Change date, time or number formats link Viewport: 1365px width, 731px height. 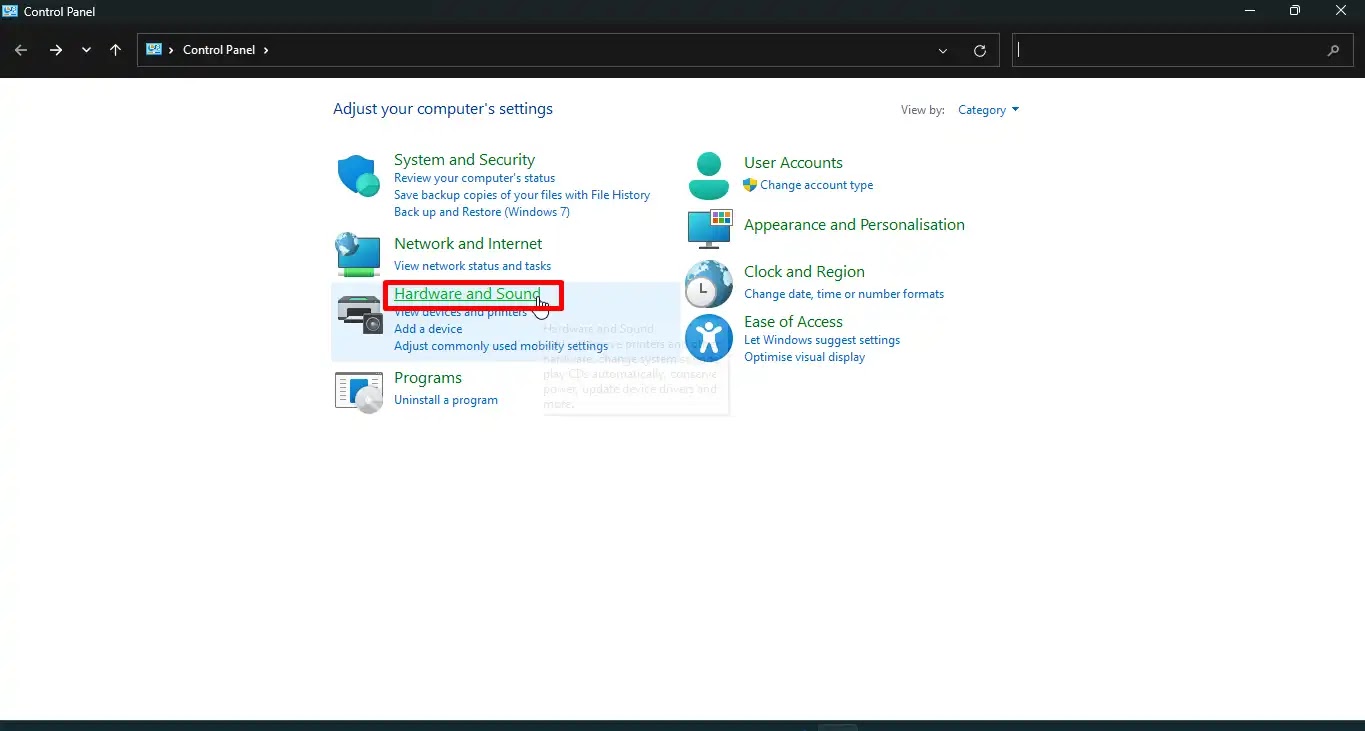click(x=844, y=294)
